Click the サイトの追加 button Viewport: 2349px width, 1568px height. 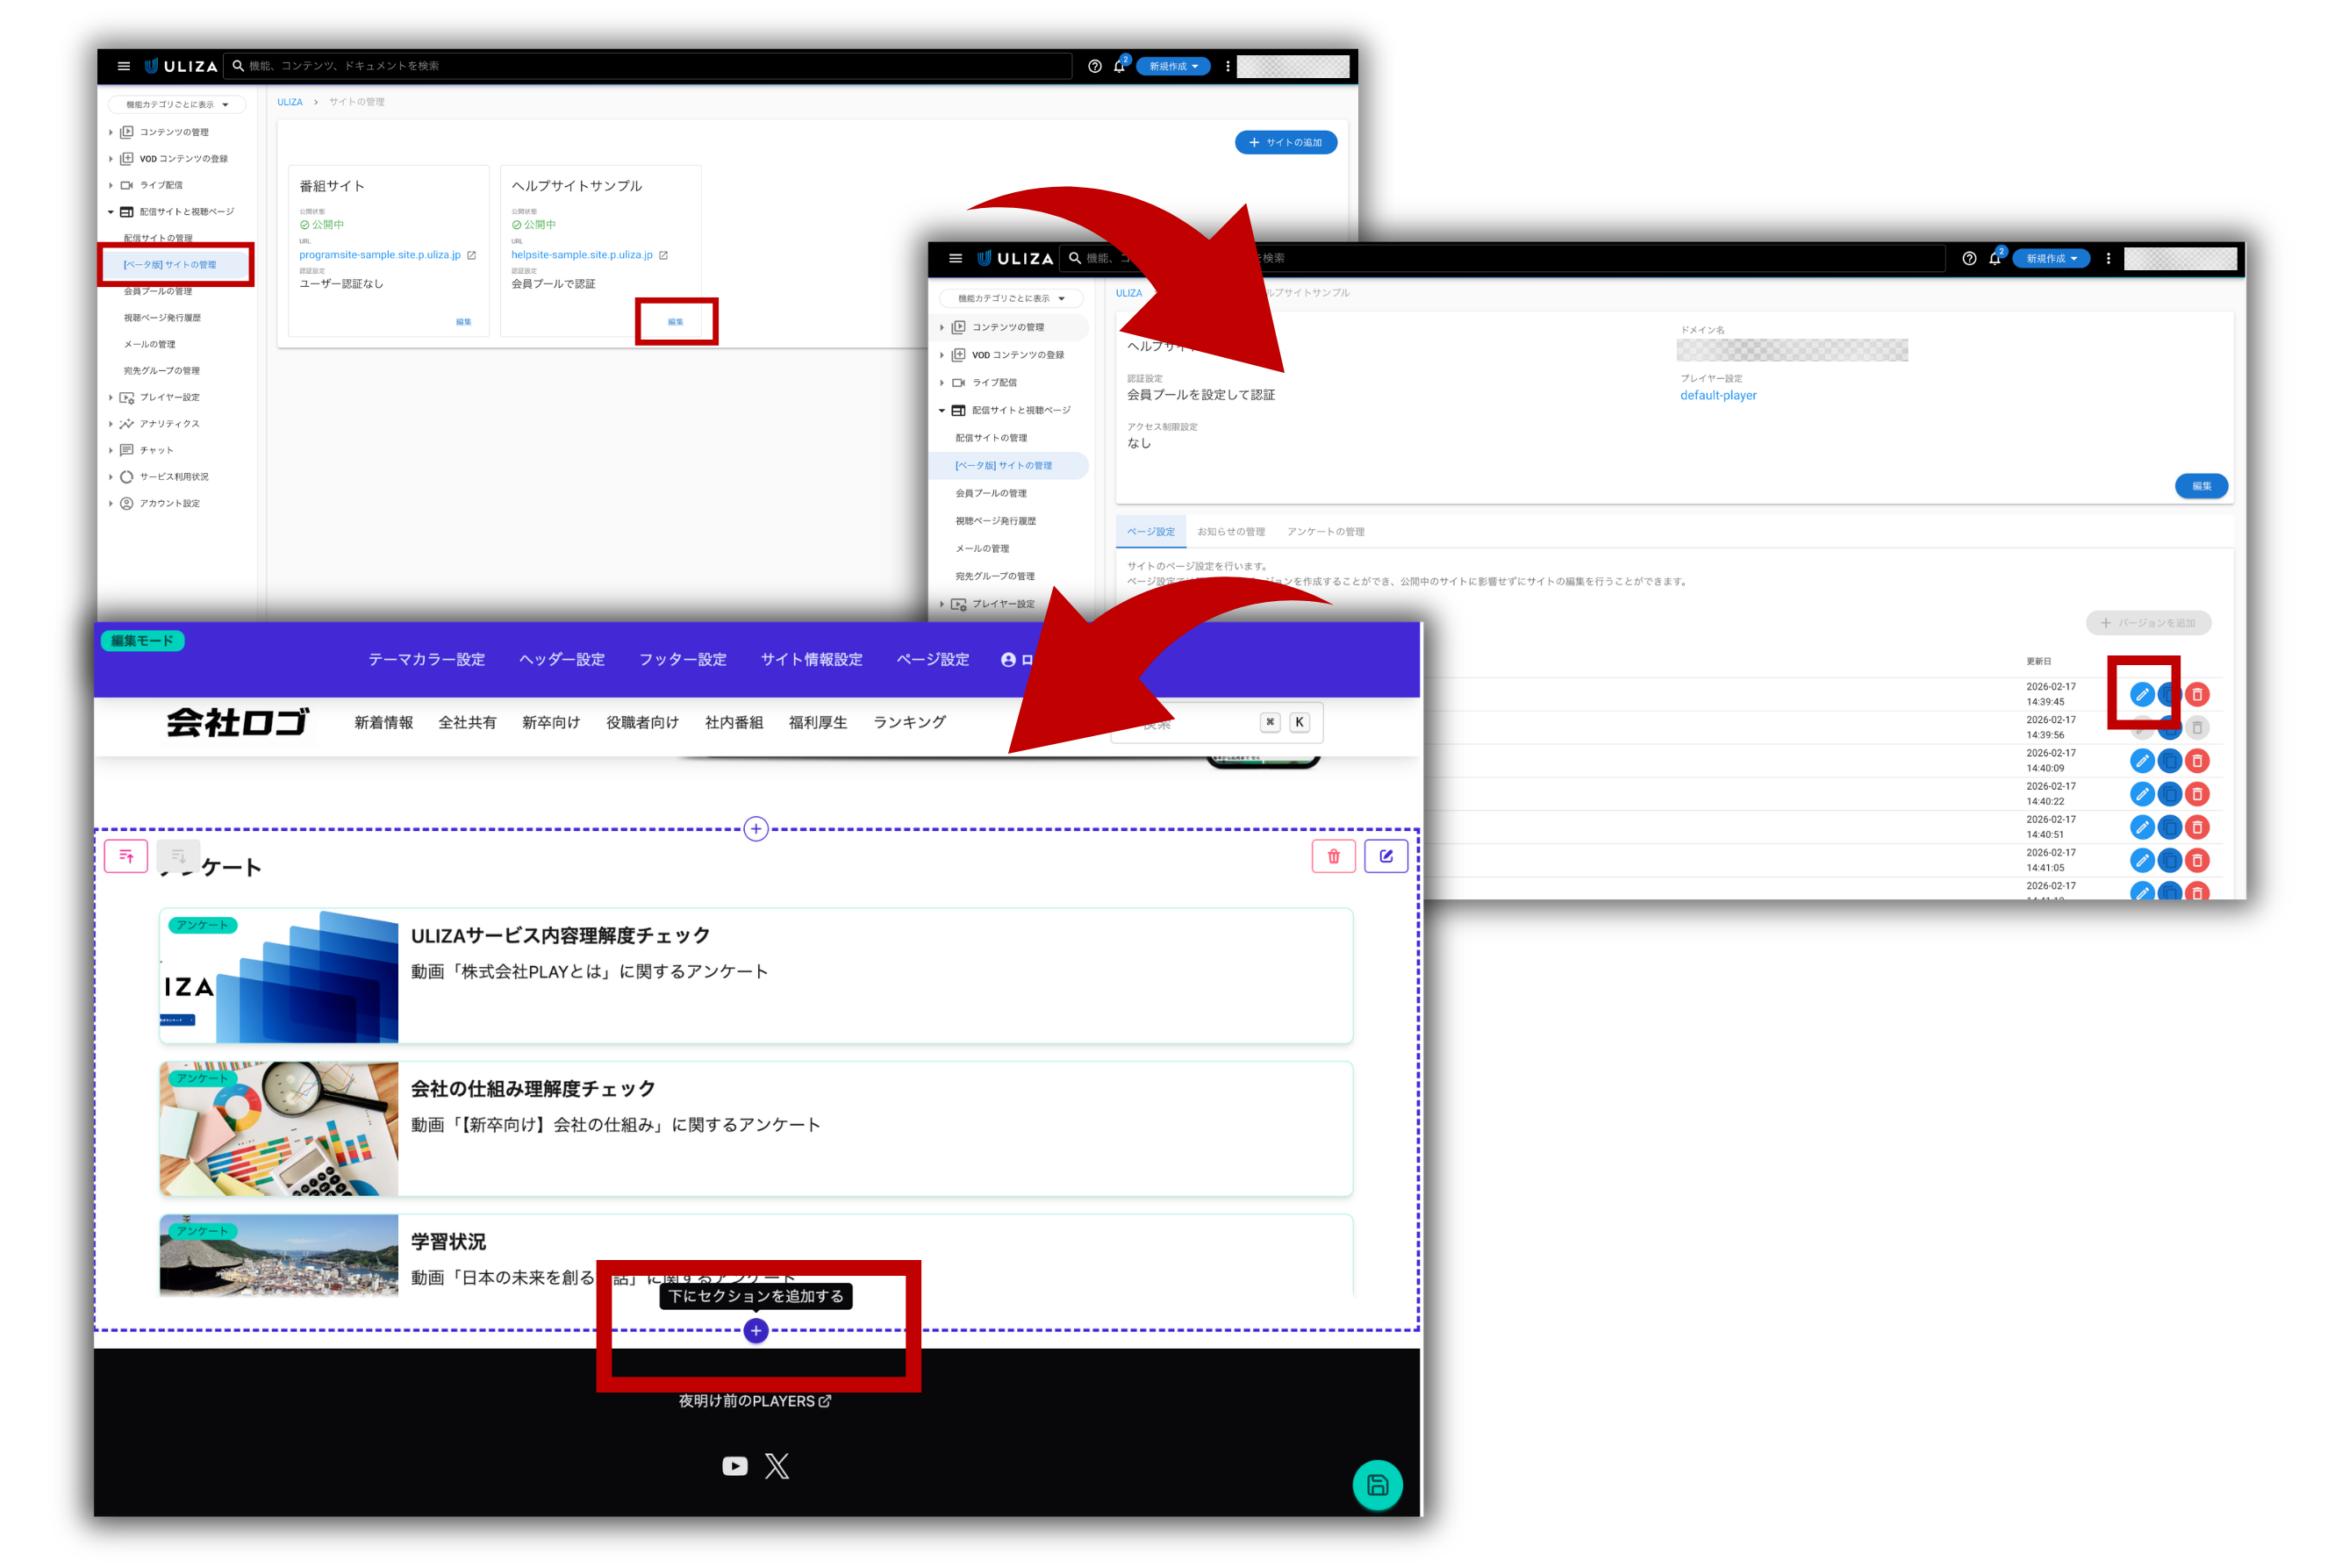coord(1286,142)
